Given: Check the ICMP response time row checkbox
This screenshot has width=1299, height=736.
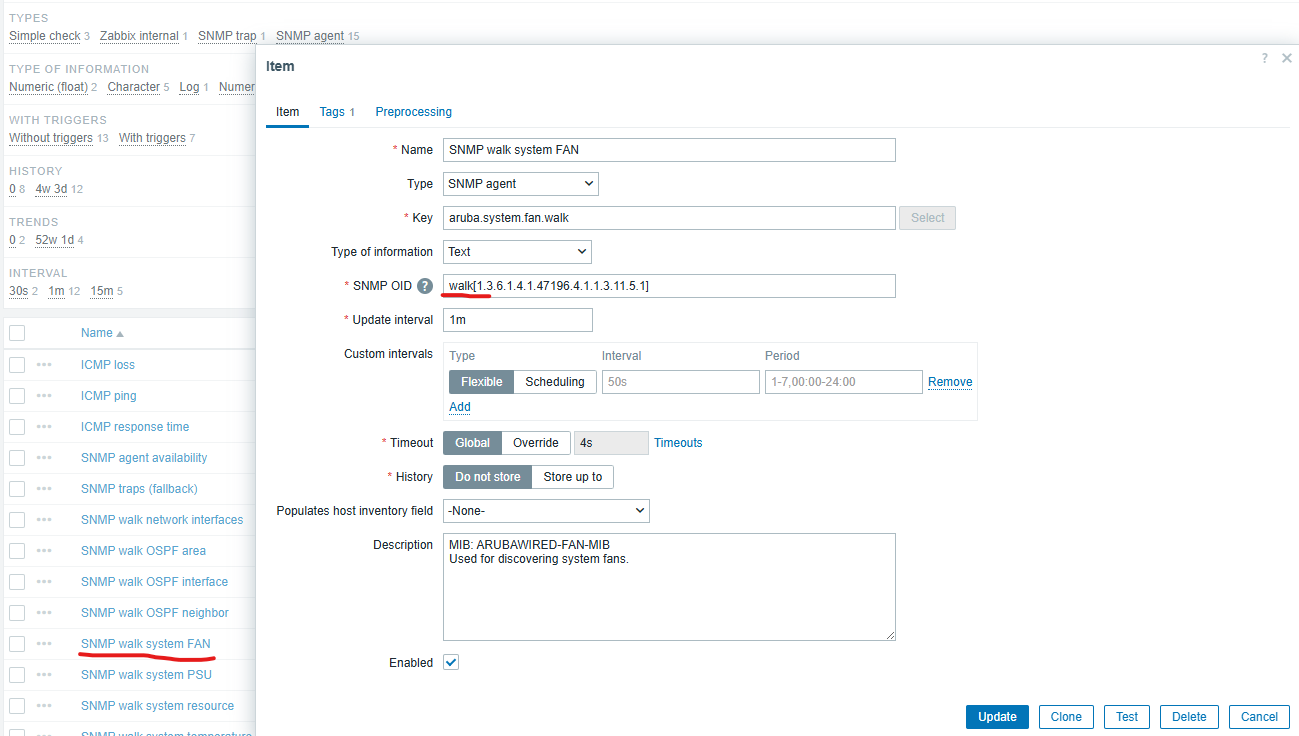Looking at the screenshot, I should 17,427.
